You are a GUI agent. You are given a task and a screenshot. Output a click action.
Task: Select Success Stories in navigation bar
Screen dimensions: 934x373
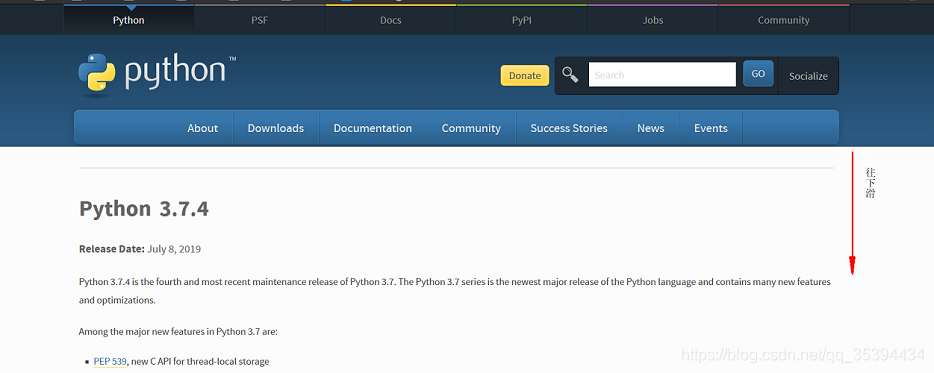click(569, 128)
